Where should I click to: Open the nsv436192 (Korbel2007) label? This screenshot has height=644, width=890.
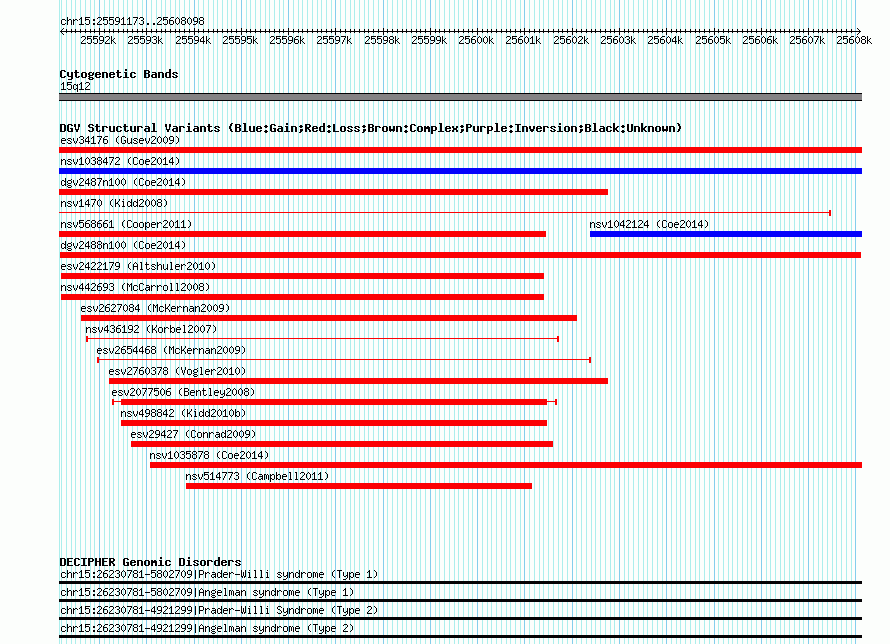click(151, 329)
